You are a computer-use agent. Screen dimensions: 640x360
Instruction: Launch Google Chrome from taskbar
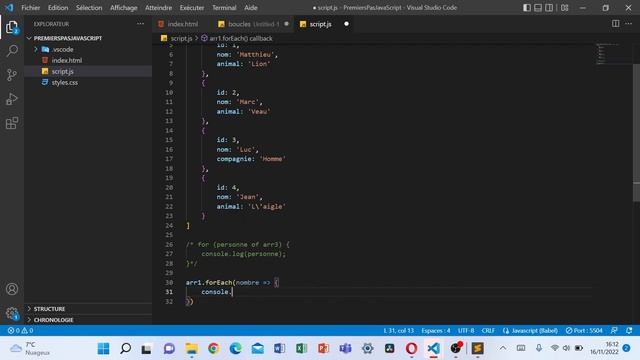click(213, 349)
